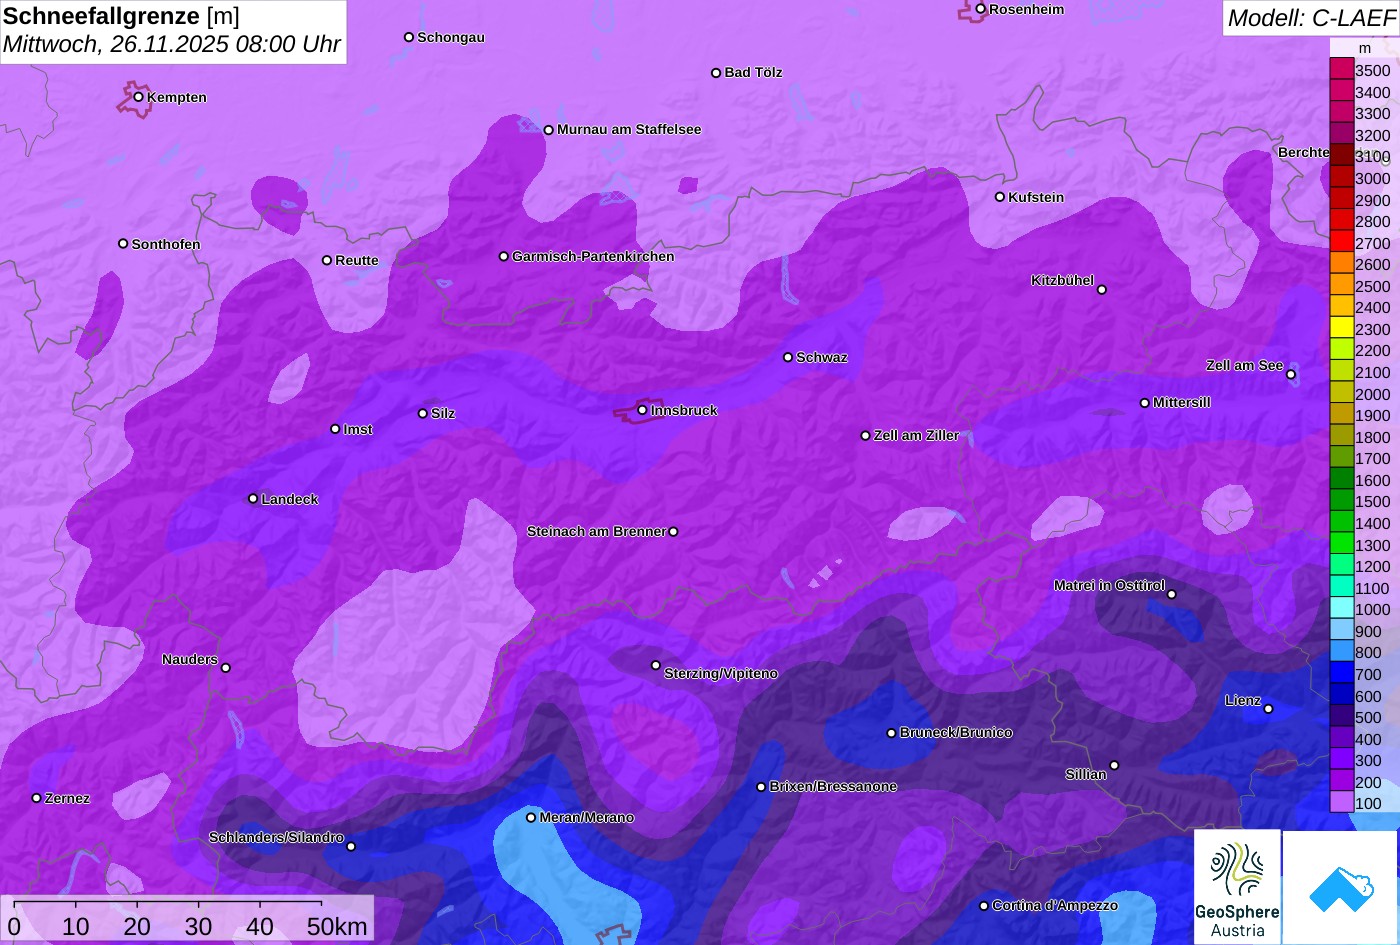Viewport: 1400px width, 945px height.
Task: Click the 'Schongau' place label
Action: [x=451, y=38]
